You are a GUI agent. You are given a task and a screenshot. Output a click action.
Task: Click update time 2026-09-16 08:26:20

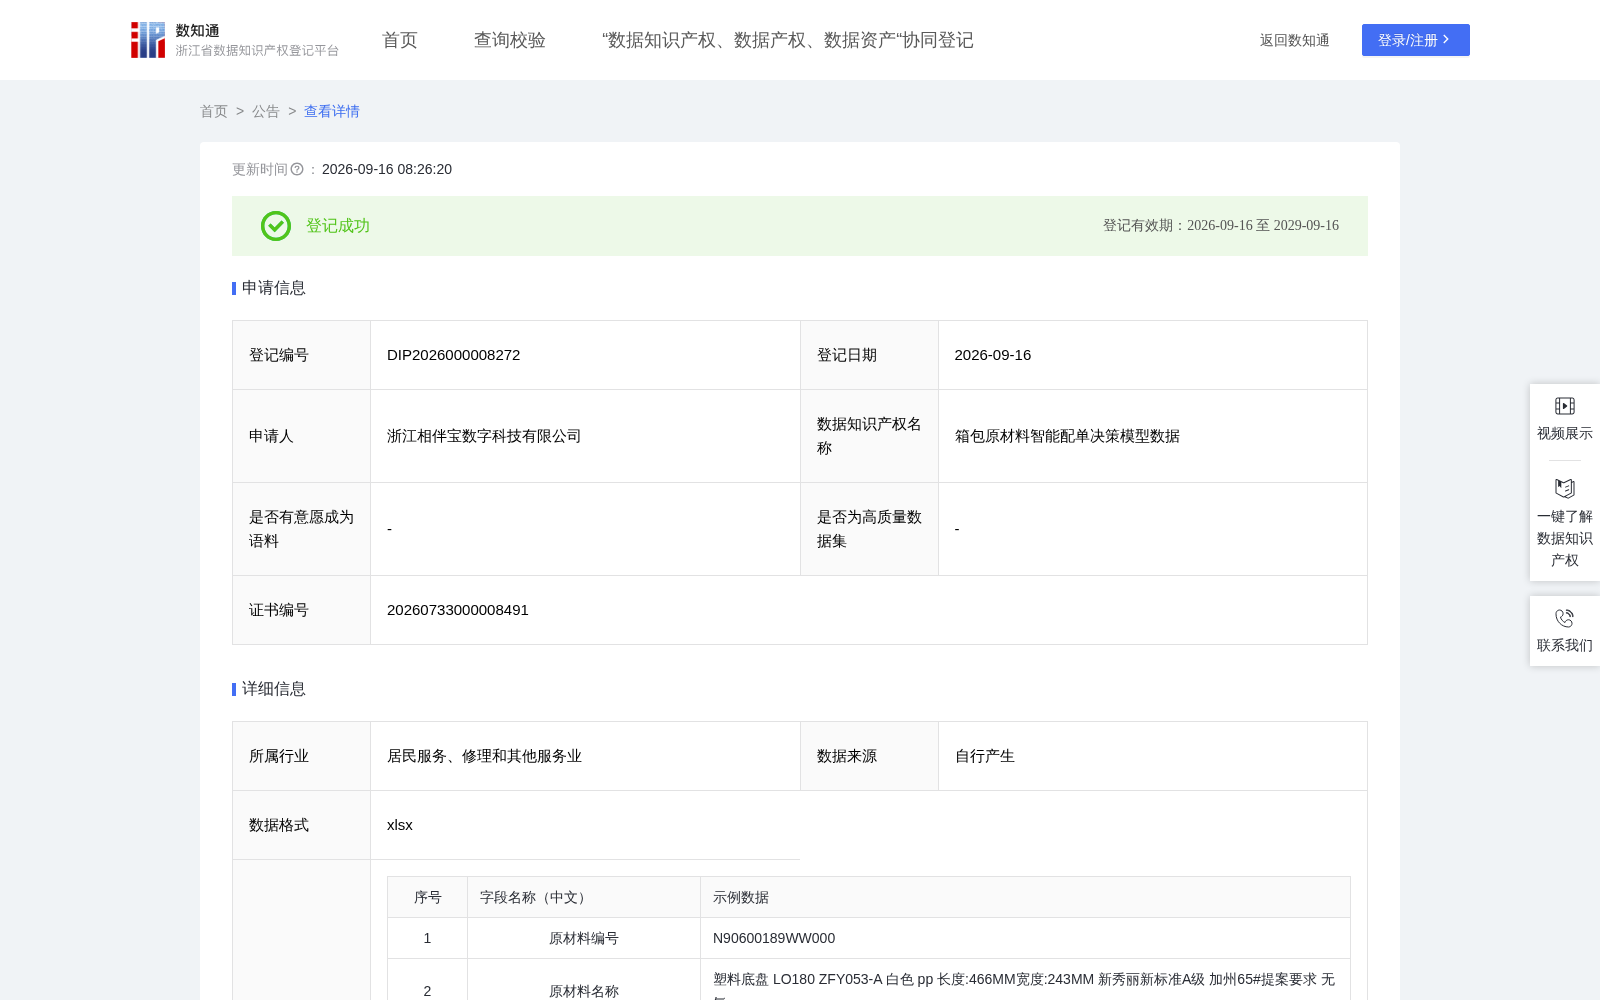(387, 170)
